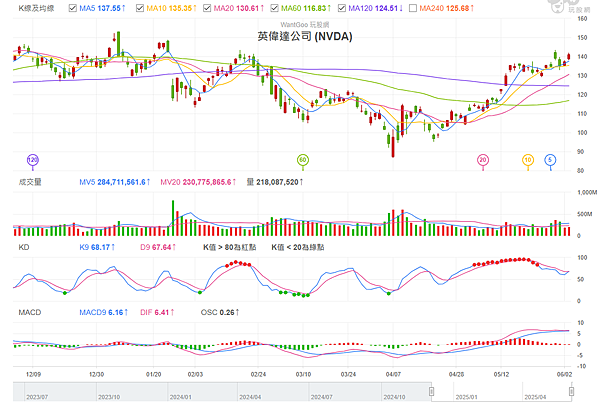Click the green 60 marker pin
600x403 pixels.
coord(303,160)
